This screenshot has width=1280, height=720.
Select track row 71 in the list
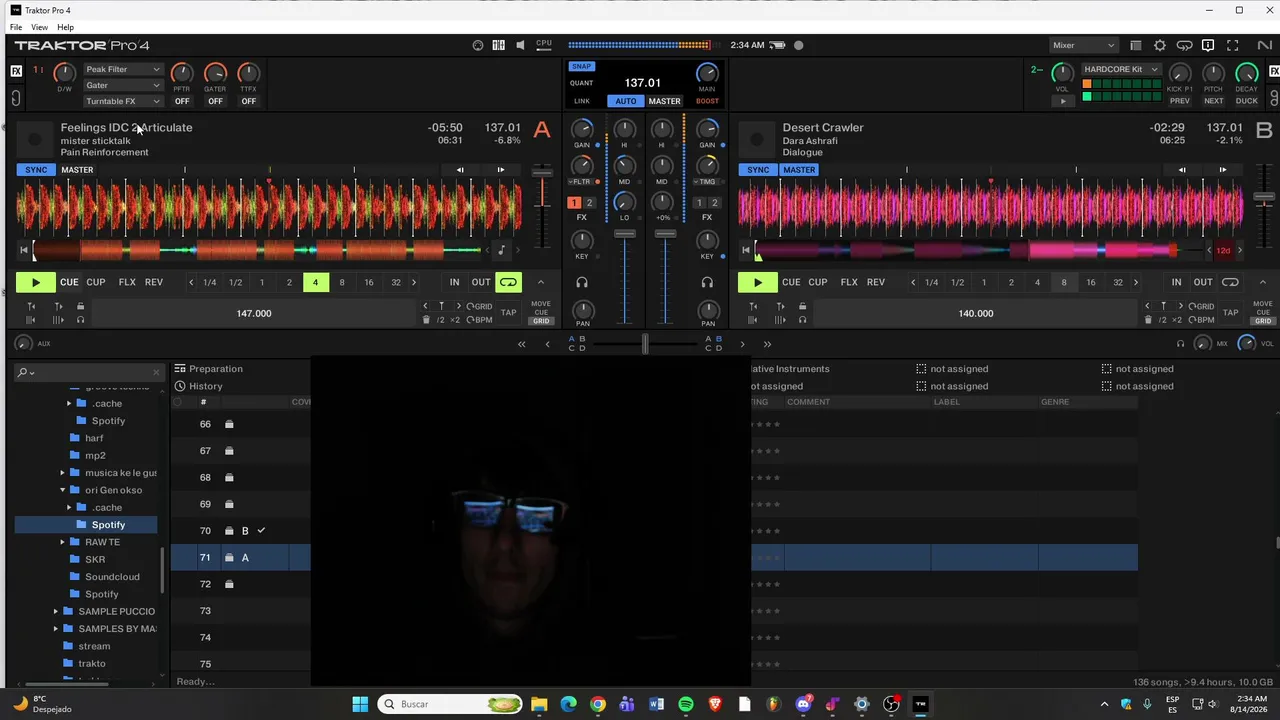(654, 557)
